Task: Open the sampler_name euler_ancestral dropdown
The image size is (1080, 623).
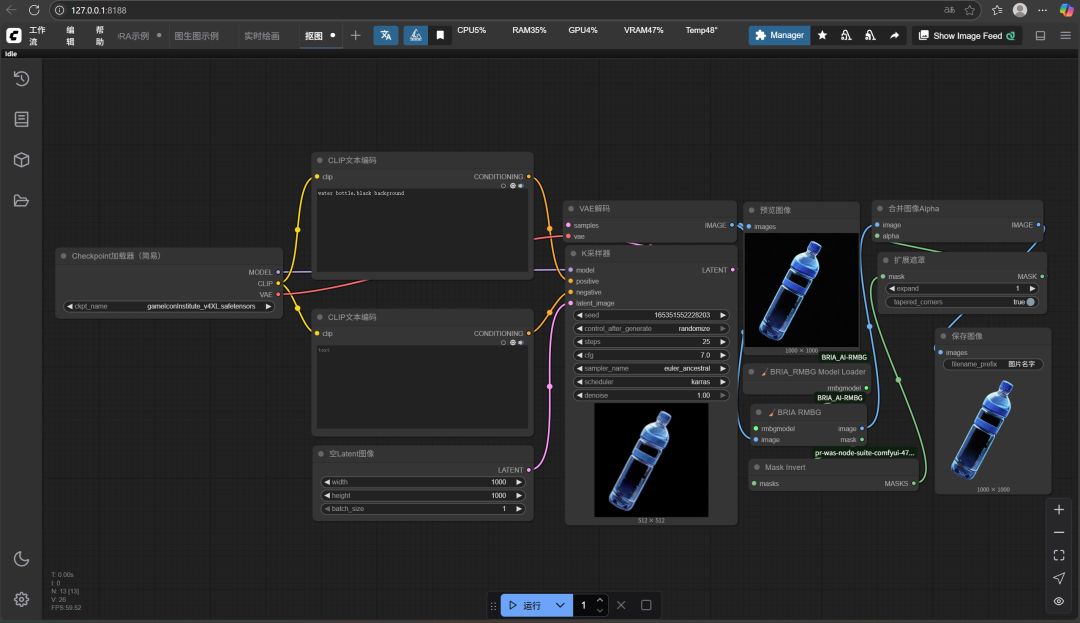Action: (651, 368)
